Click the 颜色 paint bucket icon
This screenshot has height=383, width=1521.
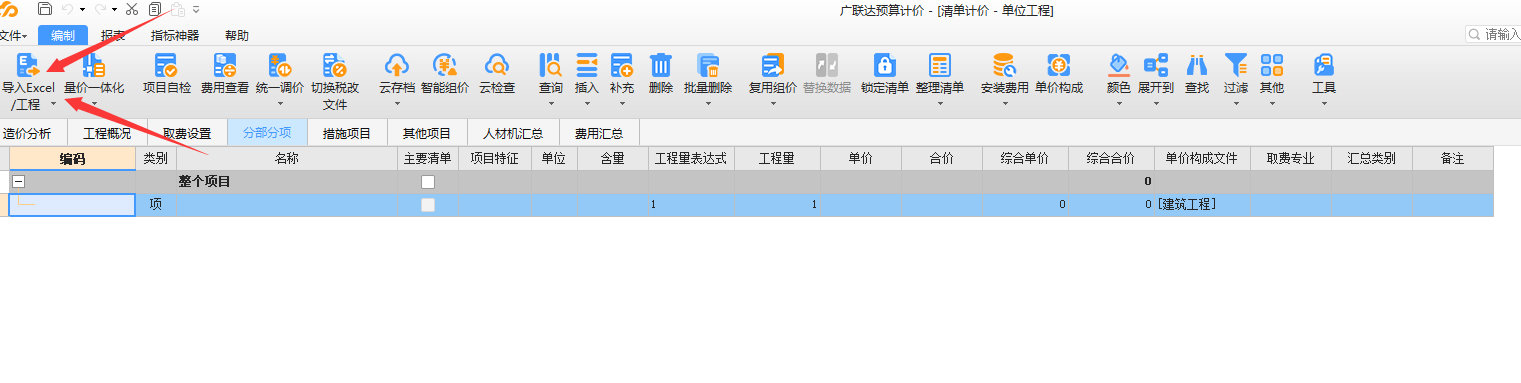1119,66
